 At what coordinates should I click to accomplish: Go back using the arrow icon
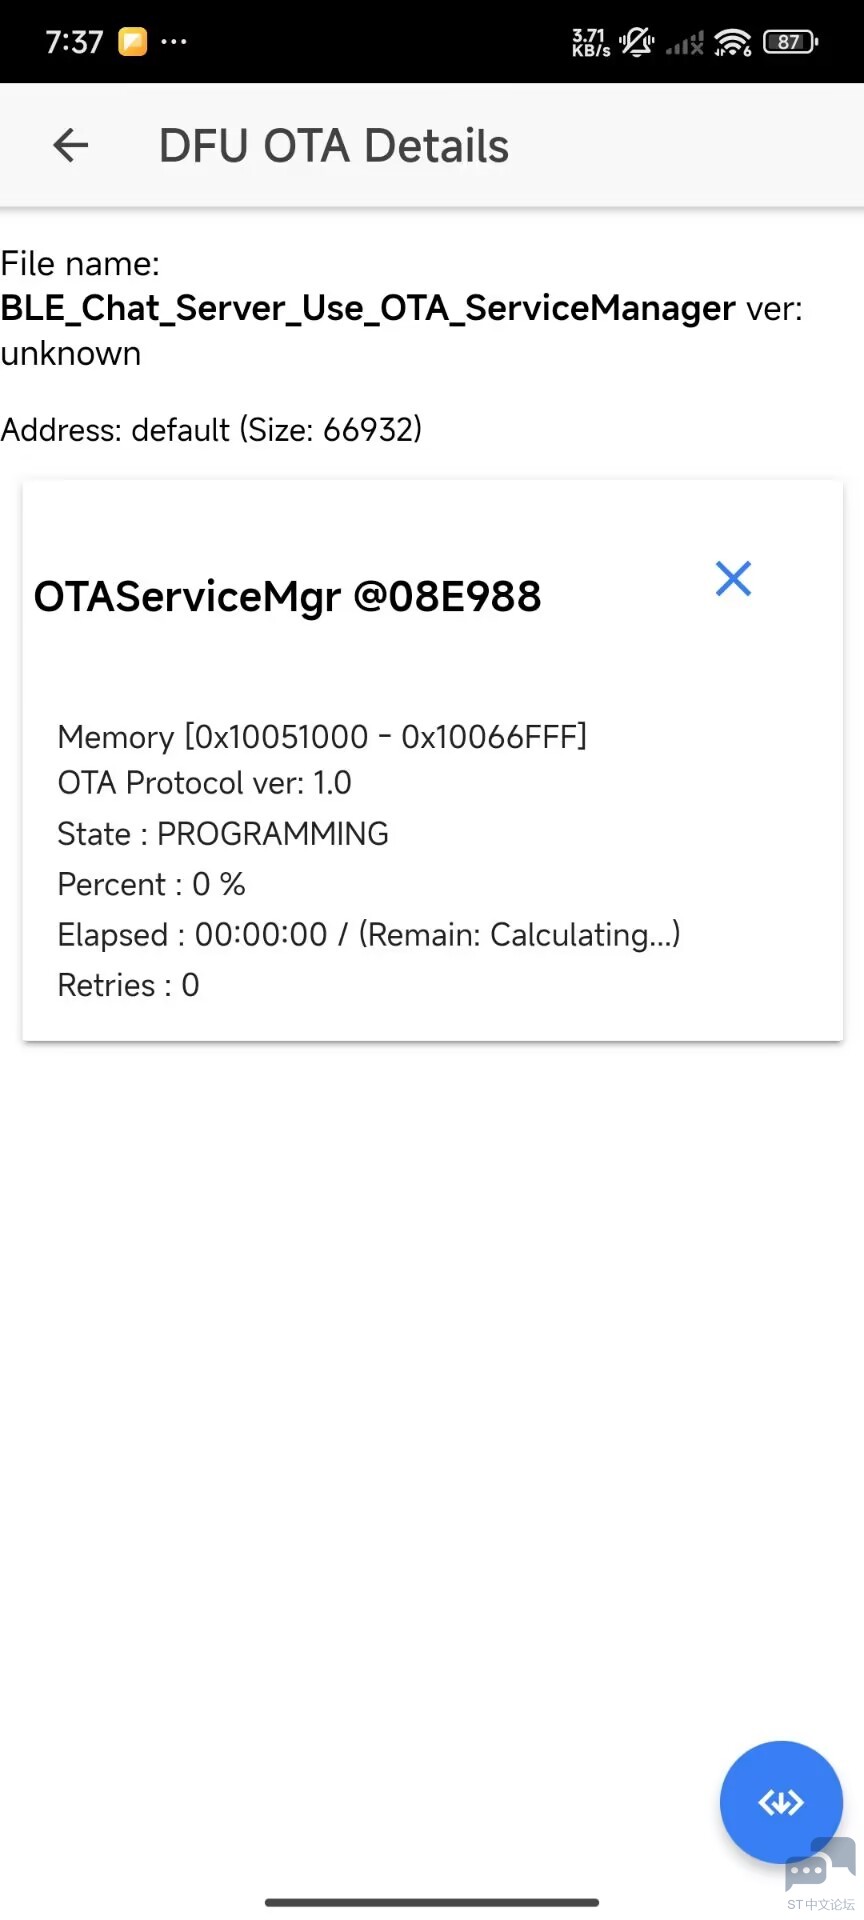tap(70, 146)
